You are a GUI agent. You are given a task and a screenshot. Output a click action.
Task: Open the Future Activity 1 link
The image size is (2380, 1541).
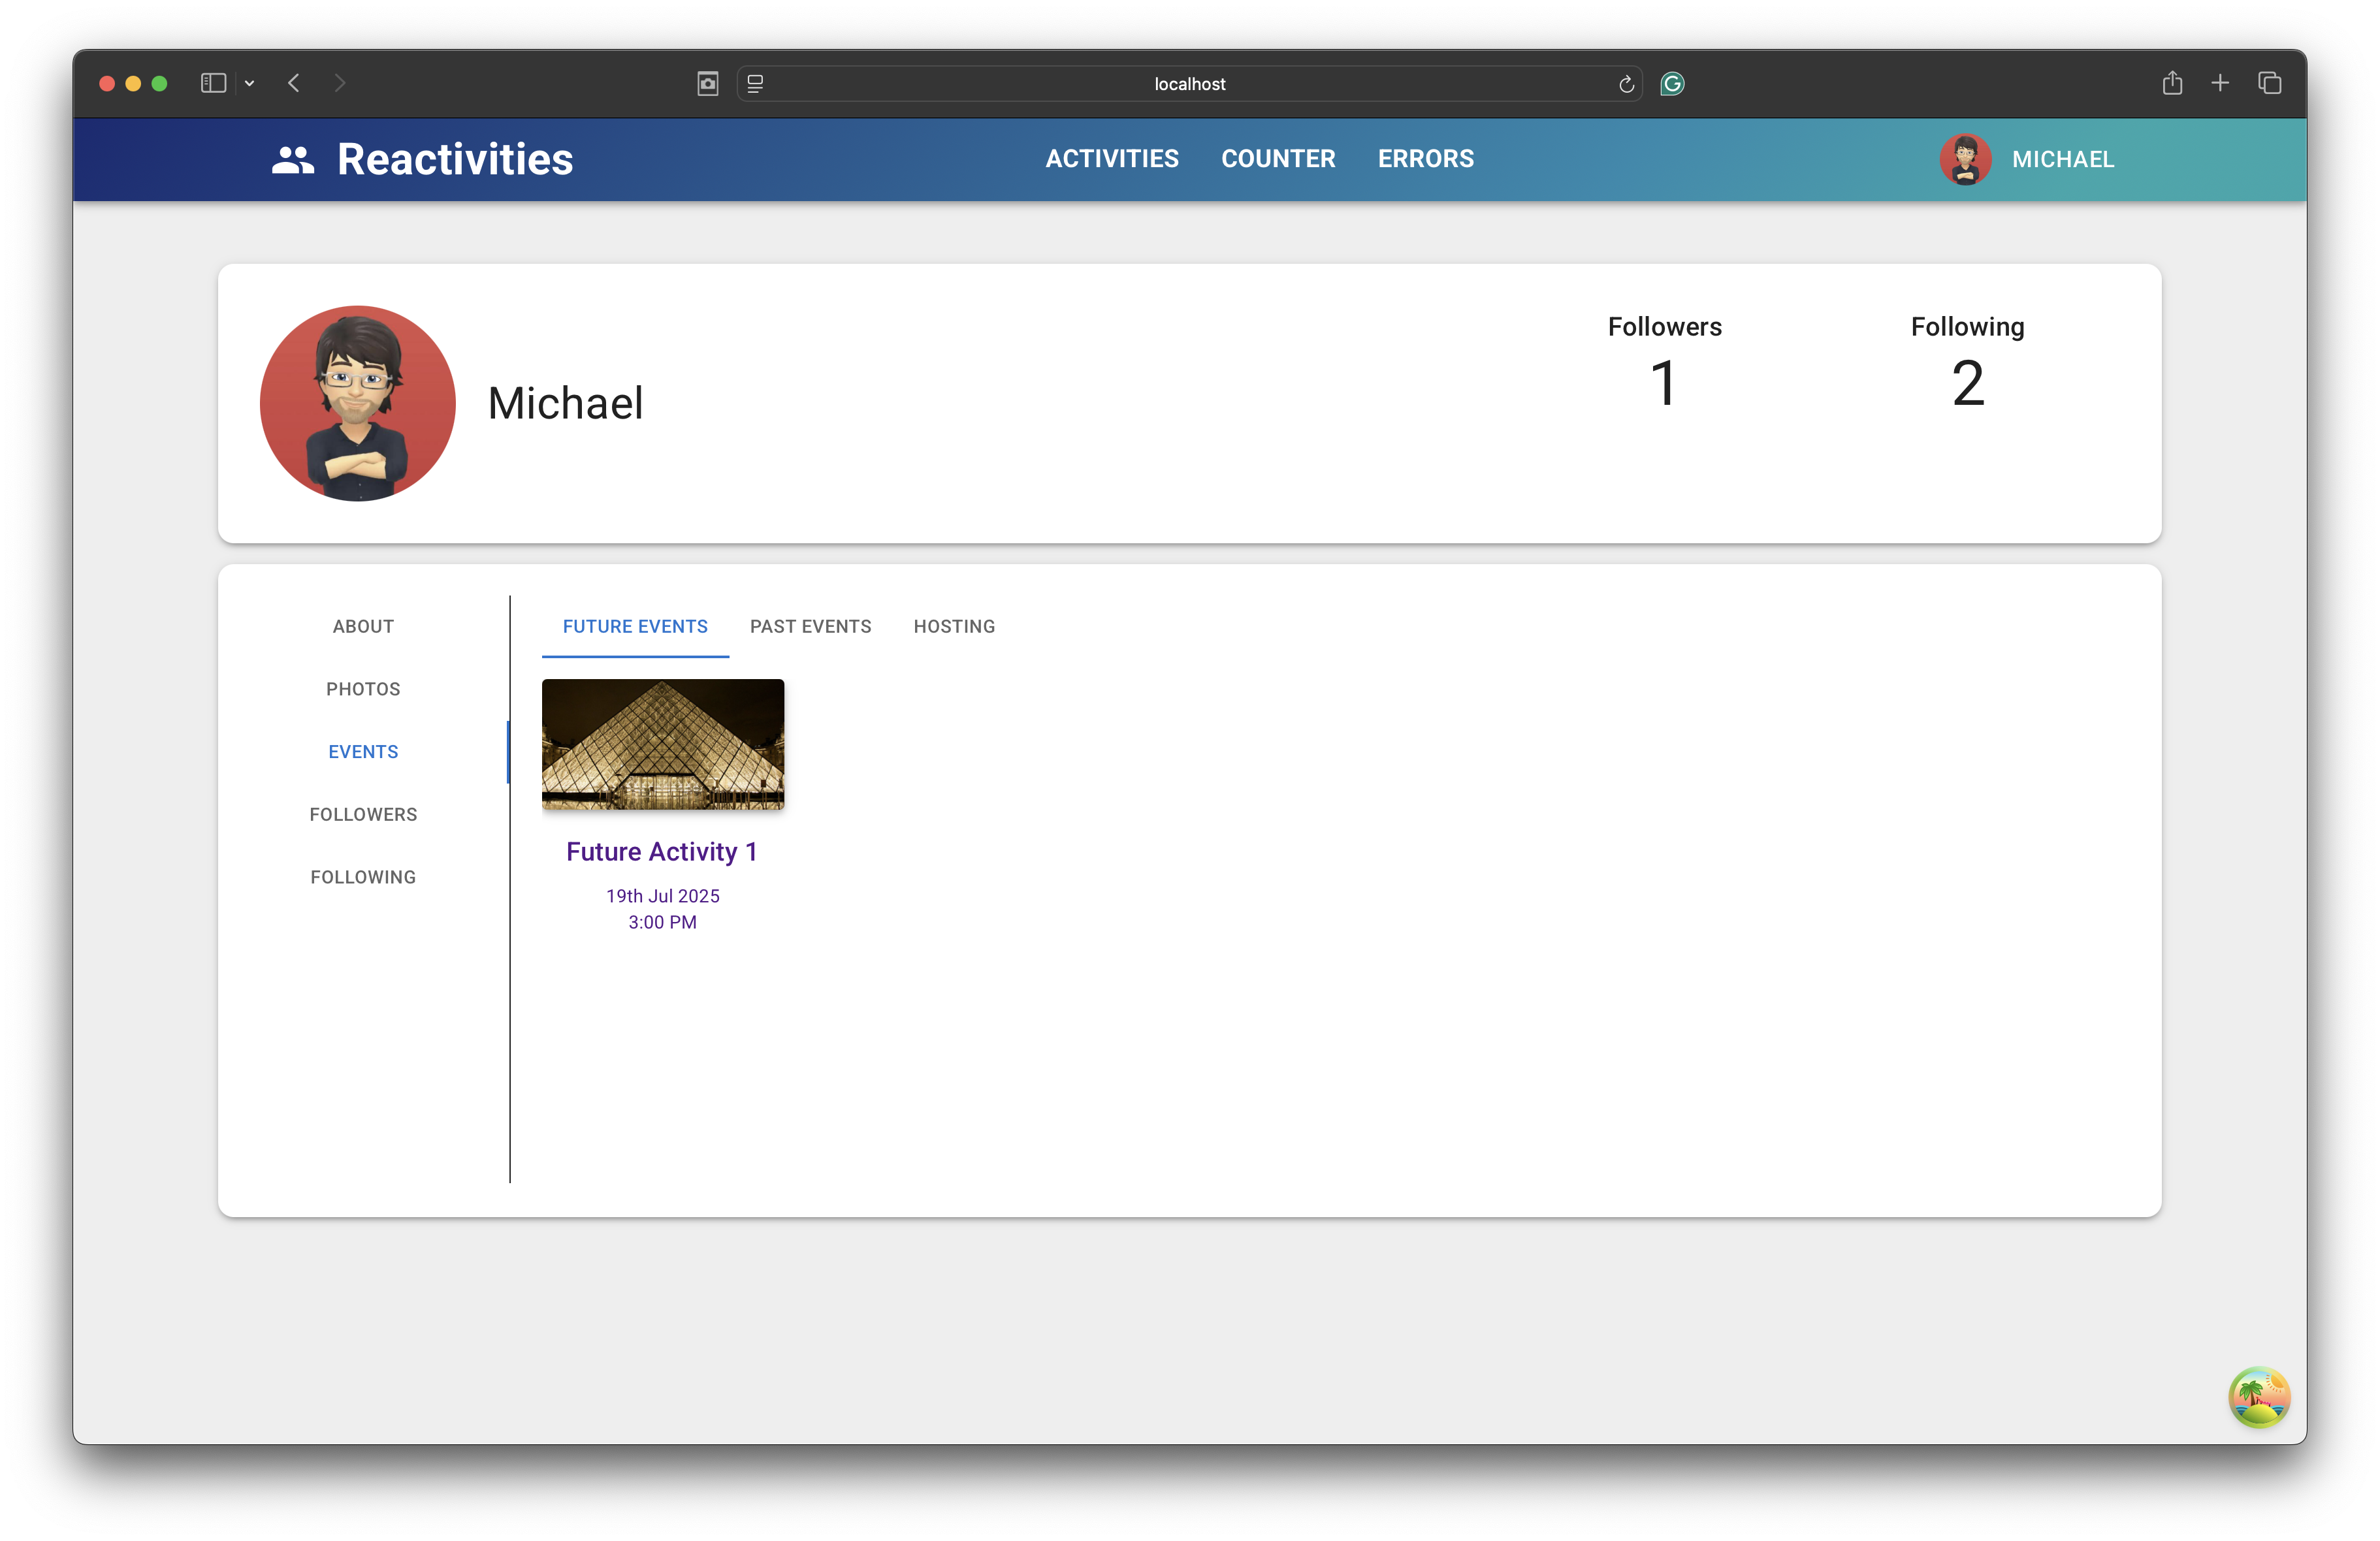click(662, 852)
